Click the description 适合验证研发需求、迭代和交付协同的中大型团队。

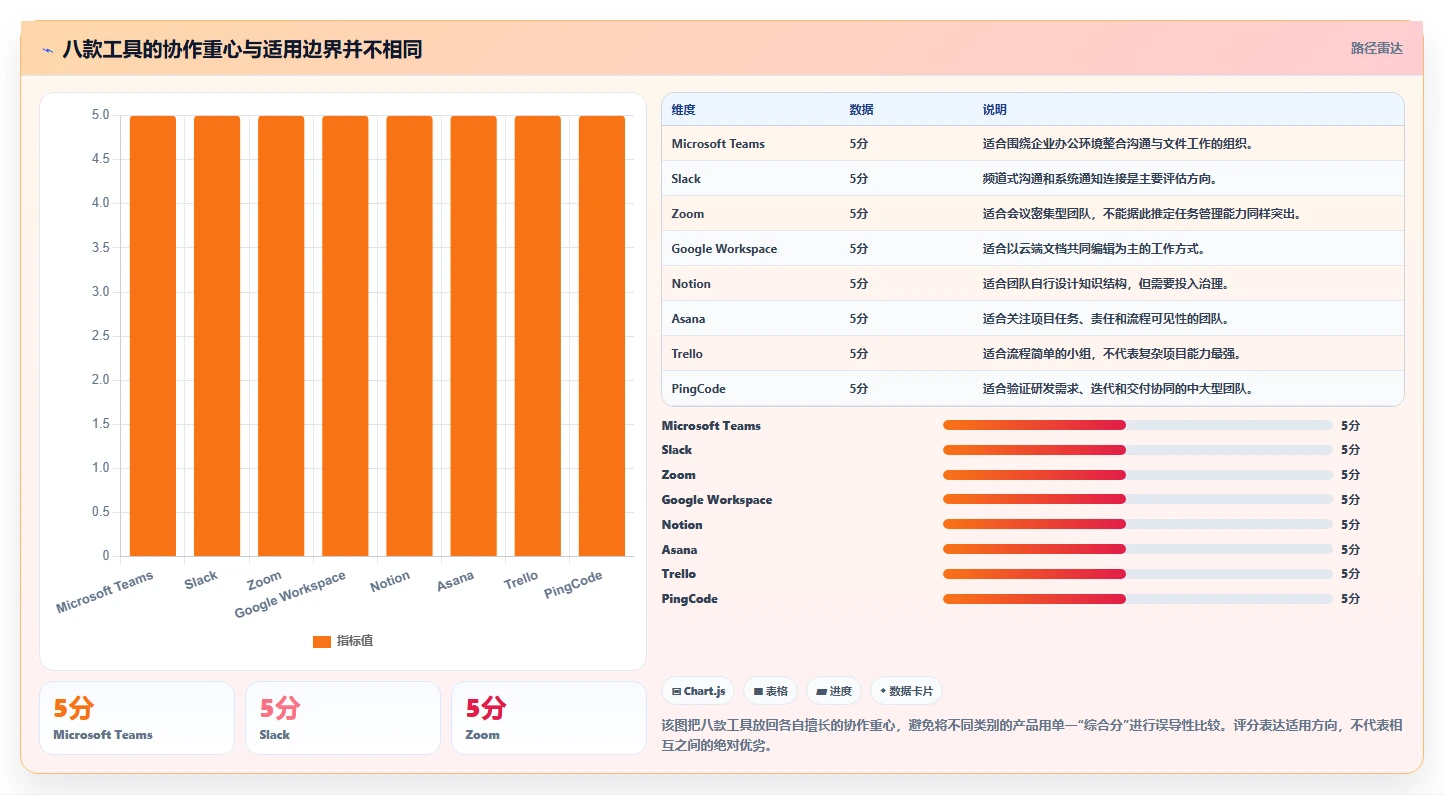1118,389
